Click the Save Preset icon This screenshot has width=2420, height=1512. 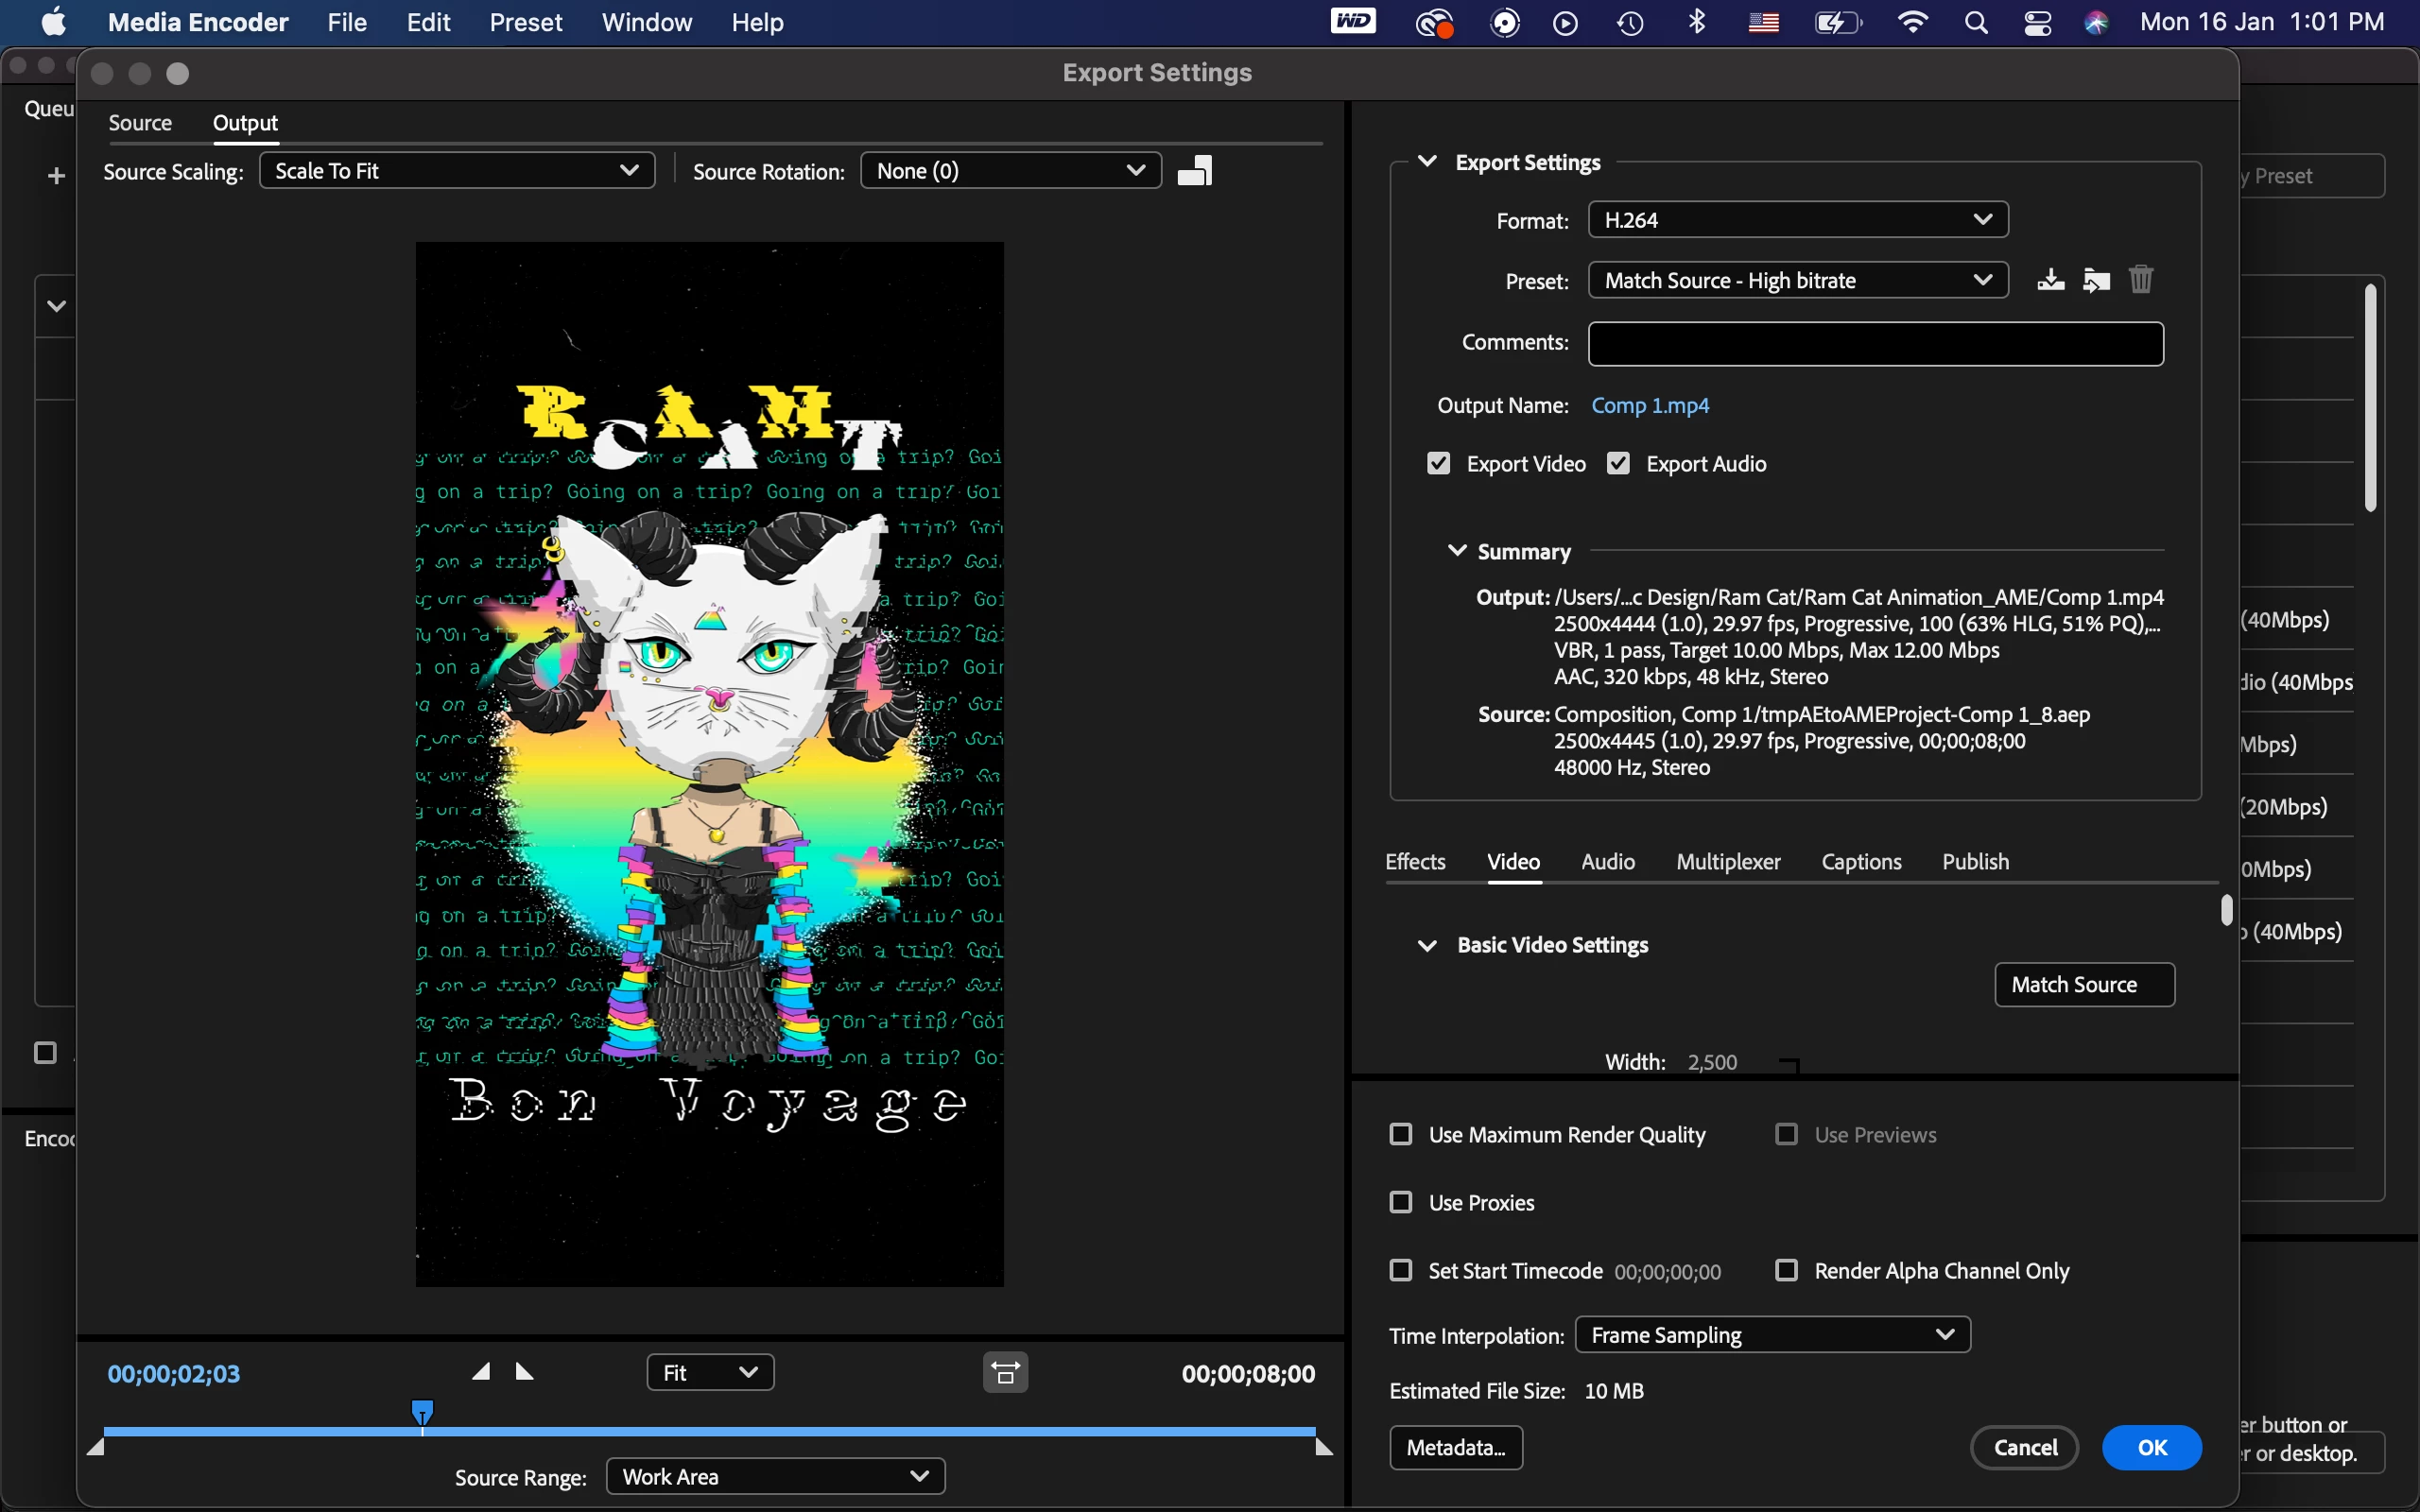click(2050, 280)
